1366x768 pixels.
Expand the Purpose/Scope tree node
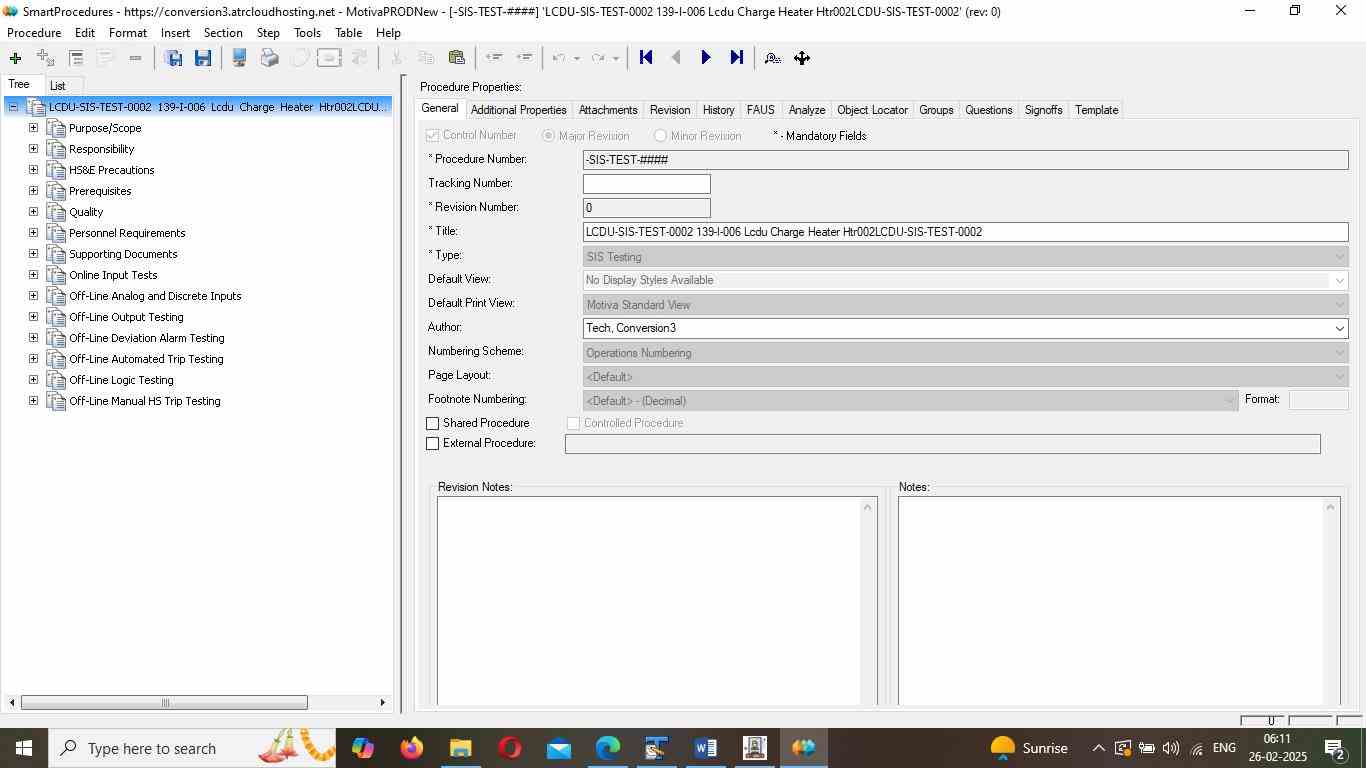(x=33, y=128)
